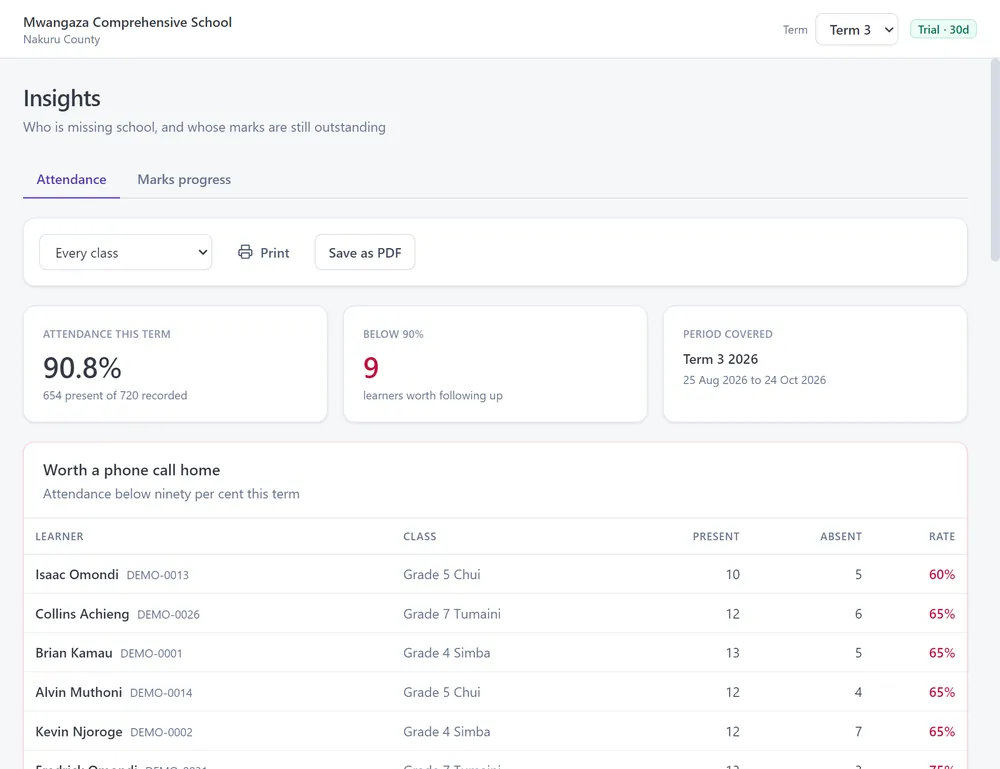
Task: Click learner ID DEMO-0014
Action: pos(161,693)
